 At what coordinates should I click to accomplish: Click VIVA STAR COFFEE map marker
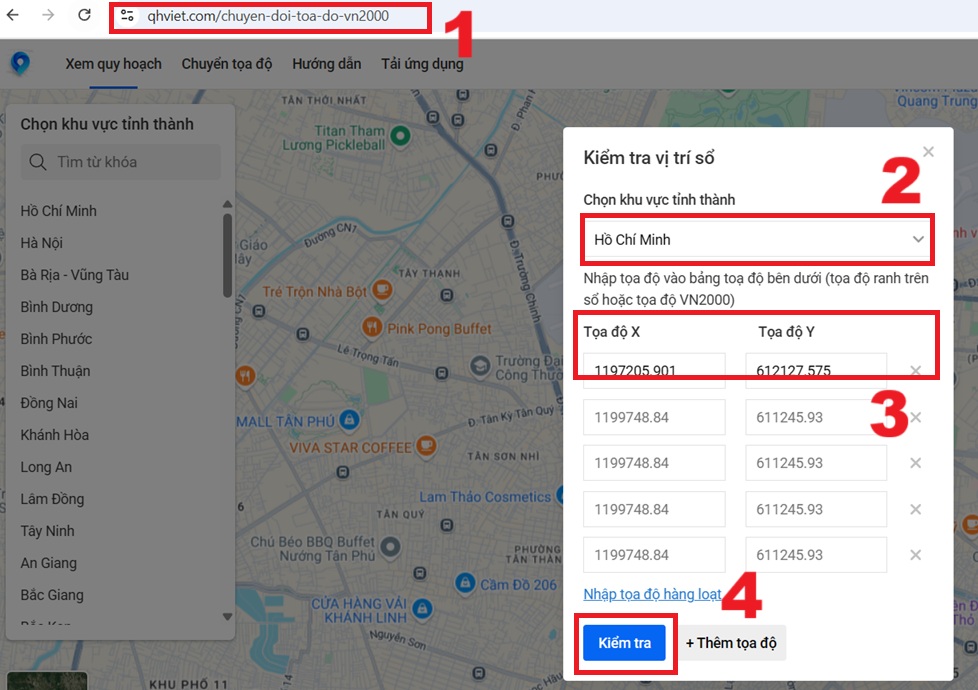tap(426, 445)
